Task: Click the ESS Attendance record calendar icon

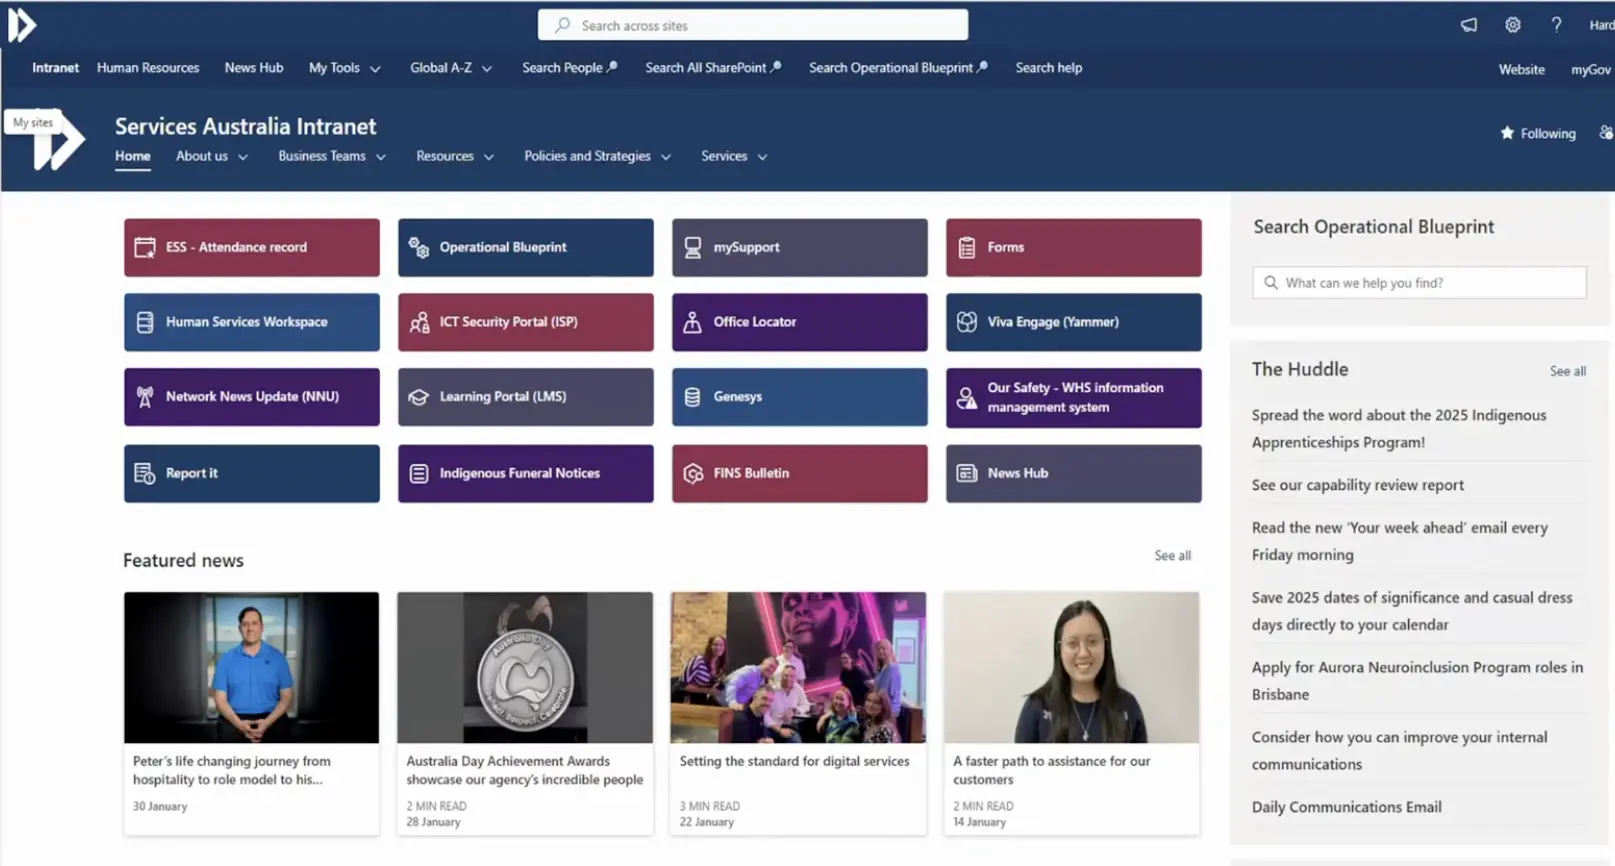Action: pyautogui.click(x=145, y=248)
